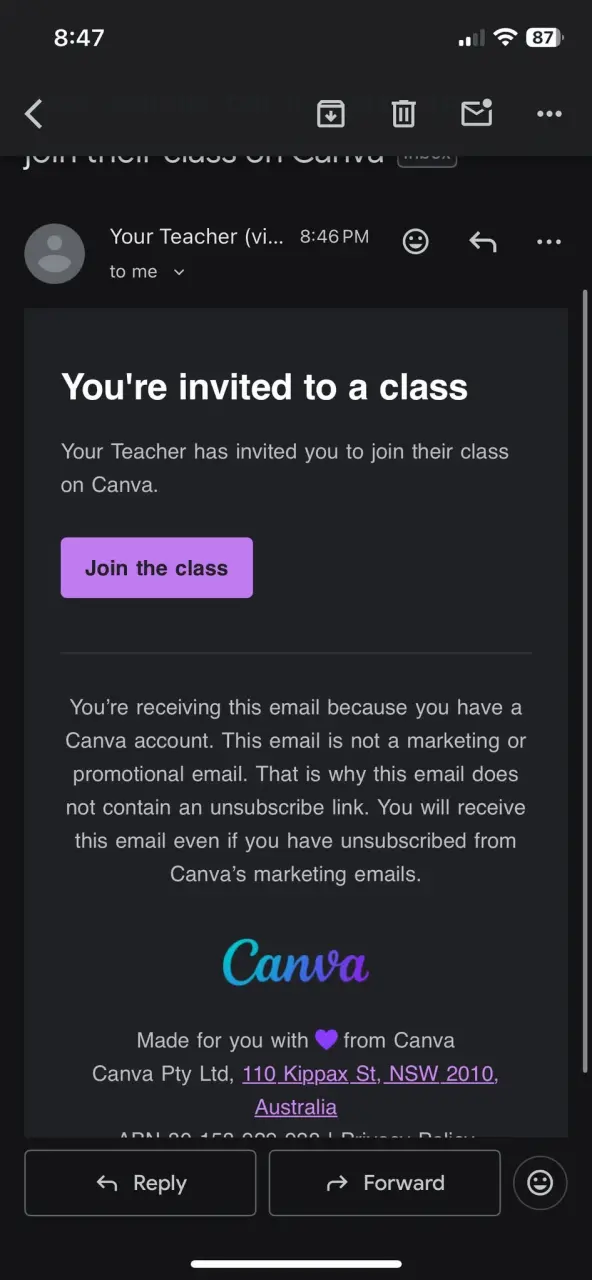
Task: Open the top toolbar more options menu
Action: coord(549,114)
